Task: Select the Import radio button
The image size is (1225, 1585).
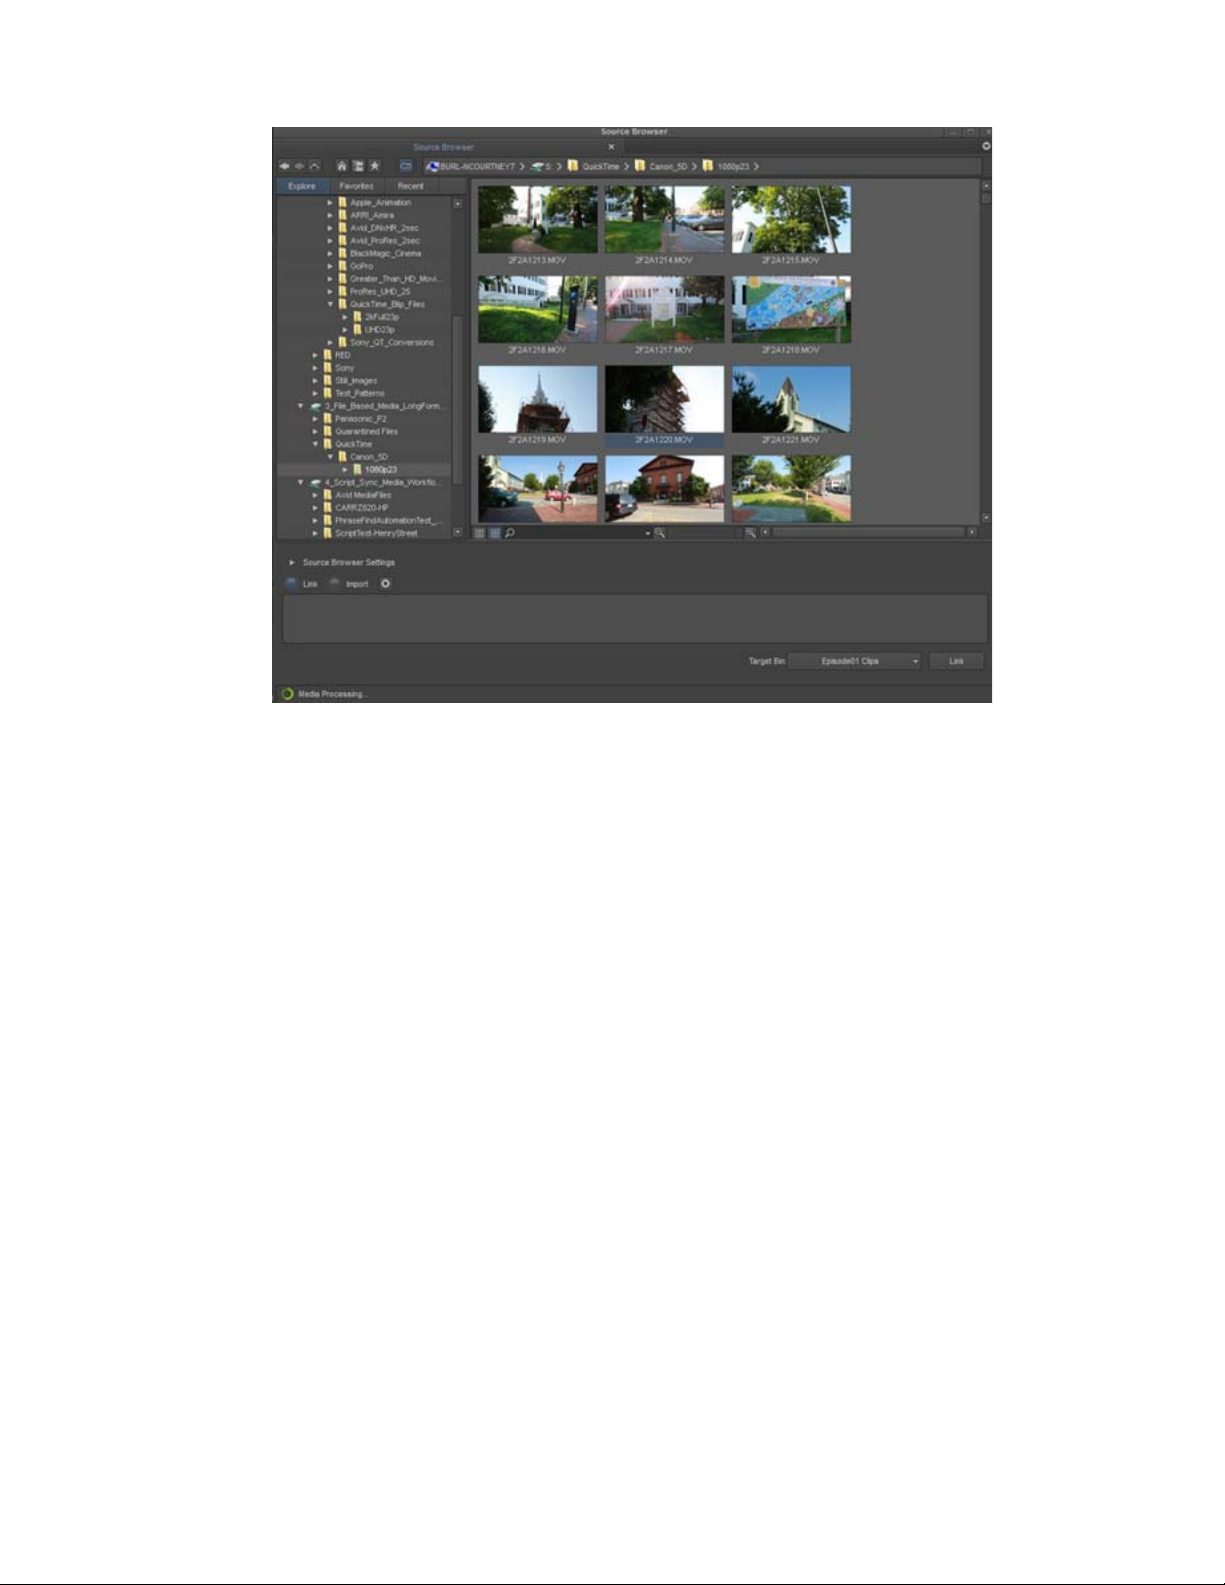Action: [x=335, y=584]
